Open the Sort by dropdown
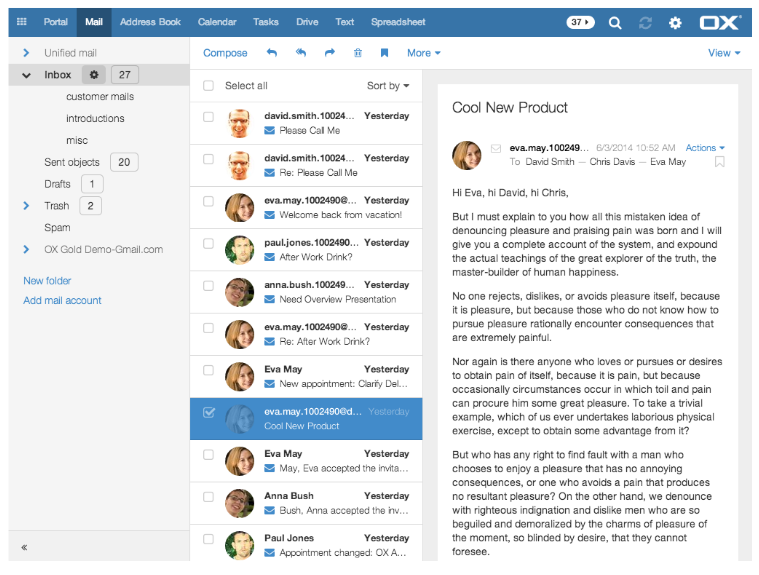 pyautogui.click(x=388, y=86)
